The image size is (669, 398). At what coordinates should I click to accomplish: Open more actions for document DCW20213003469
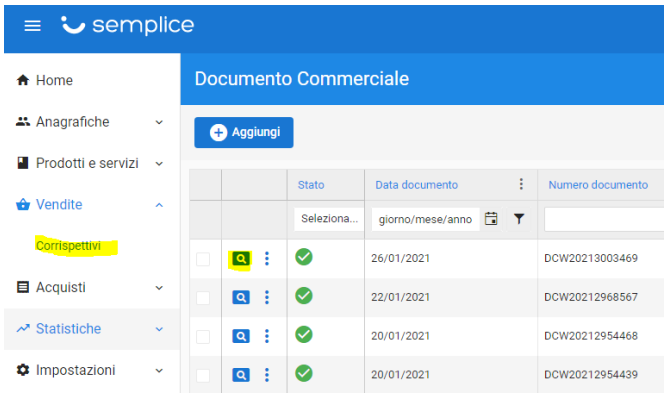click(x=267, y=259)
